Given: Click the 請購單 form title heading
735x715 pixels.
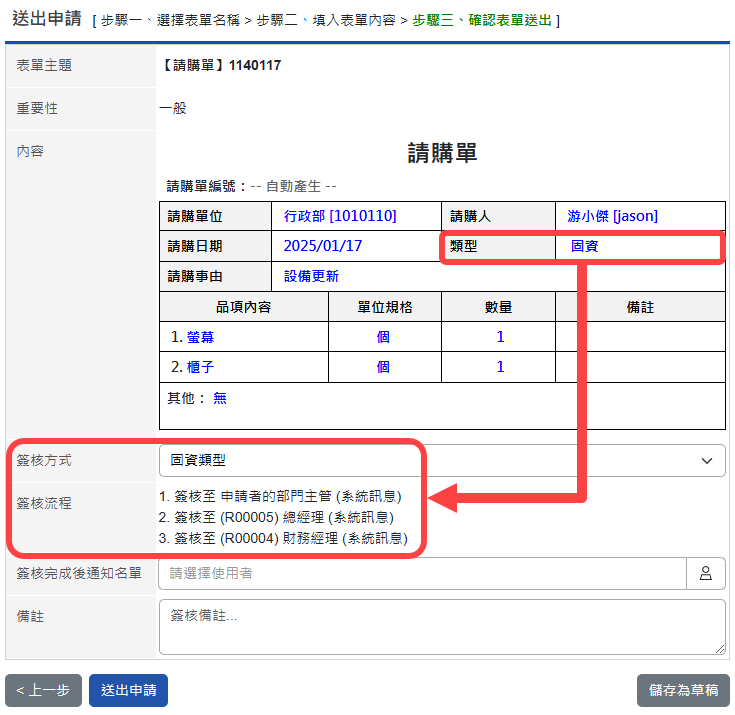Looking at the screenshot, I should [442, 153].
